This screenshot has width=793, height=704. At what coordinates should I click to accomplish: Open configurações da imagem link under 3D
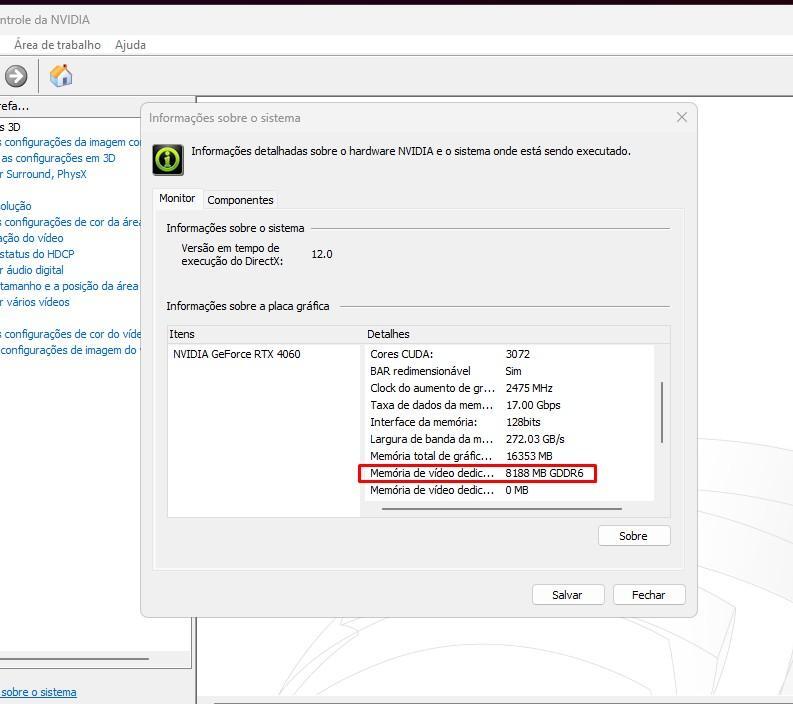[x=71, y=142]
